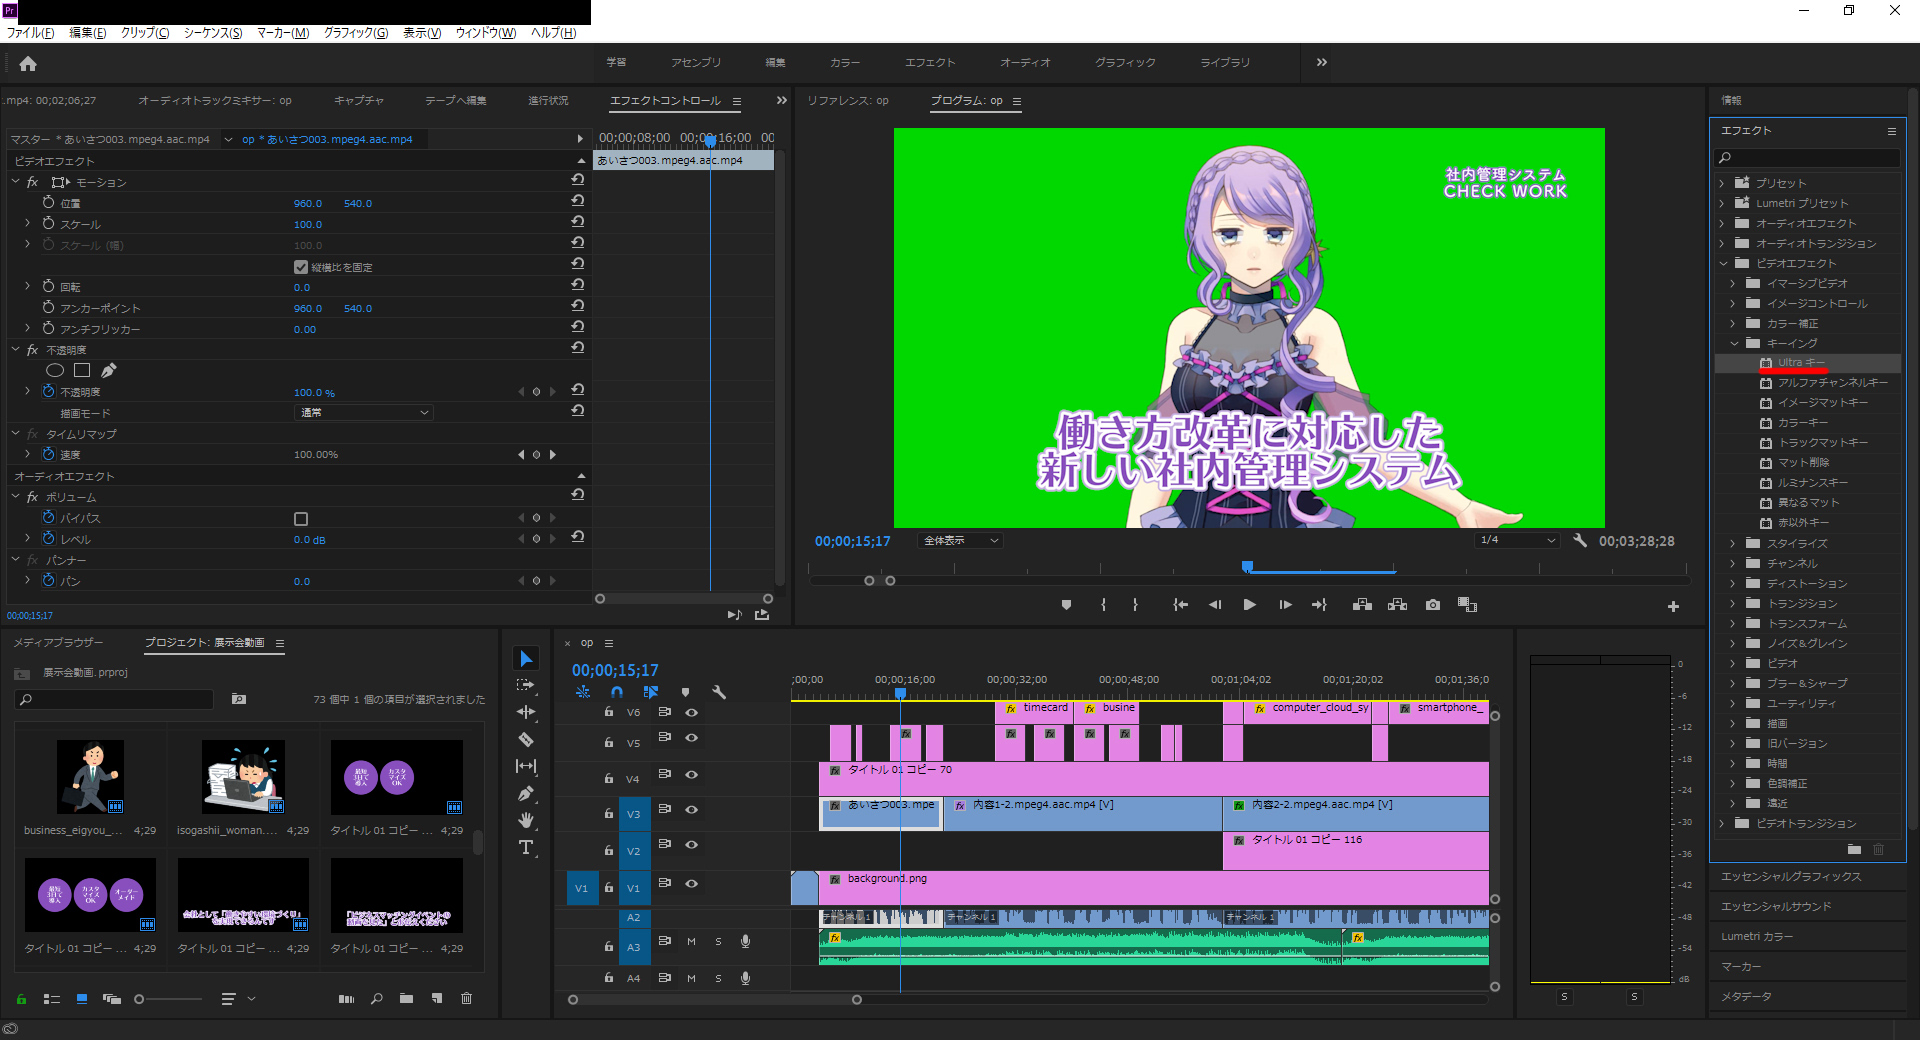Screen dimensions: 1920x1040
Task: Add a marker in program monitor
Action: [1066, 605]
